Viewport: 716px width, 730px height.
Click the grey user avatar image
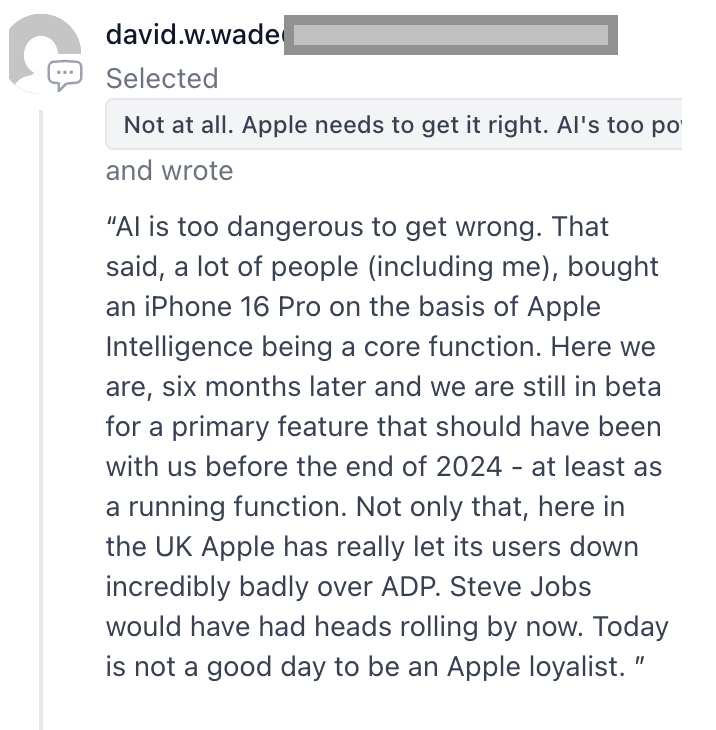pos(44,54)
